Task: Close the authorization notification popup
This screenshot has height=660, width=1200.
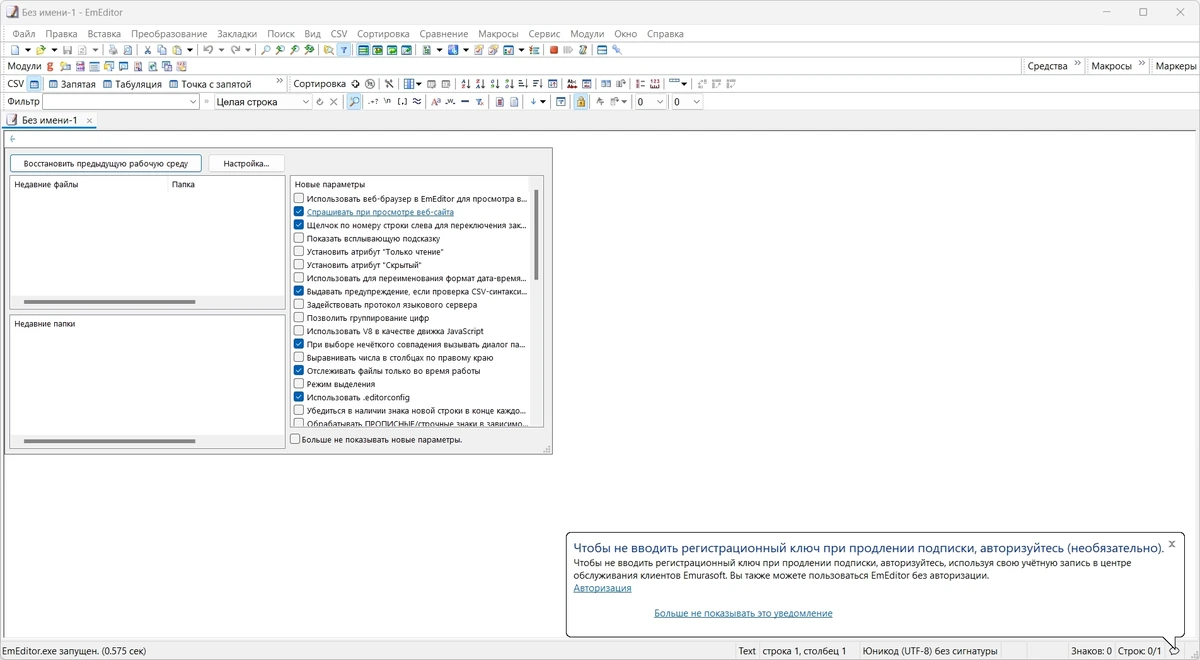Action: (x=1172, y=544)
